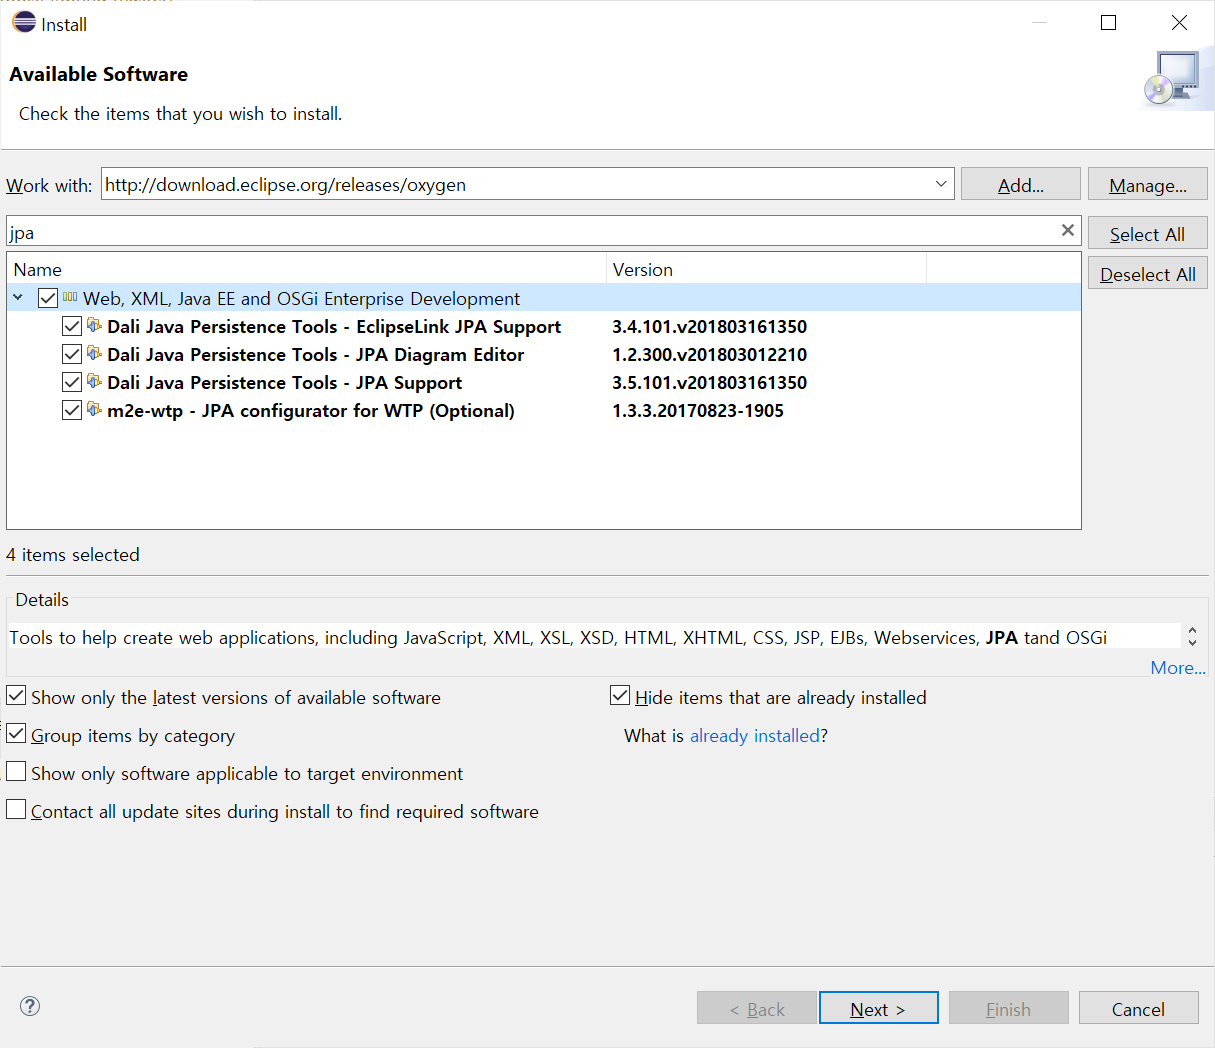Click version 3.5.101.v201803161350

point(709,383)
